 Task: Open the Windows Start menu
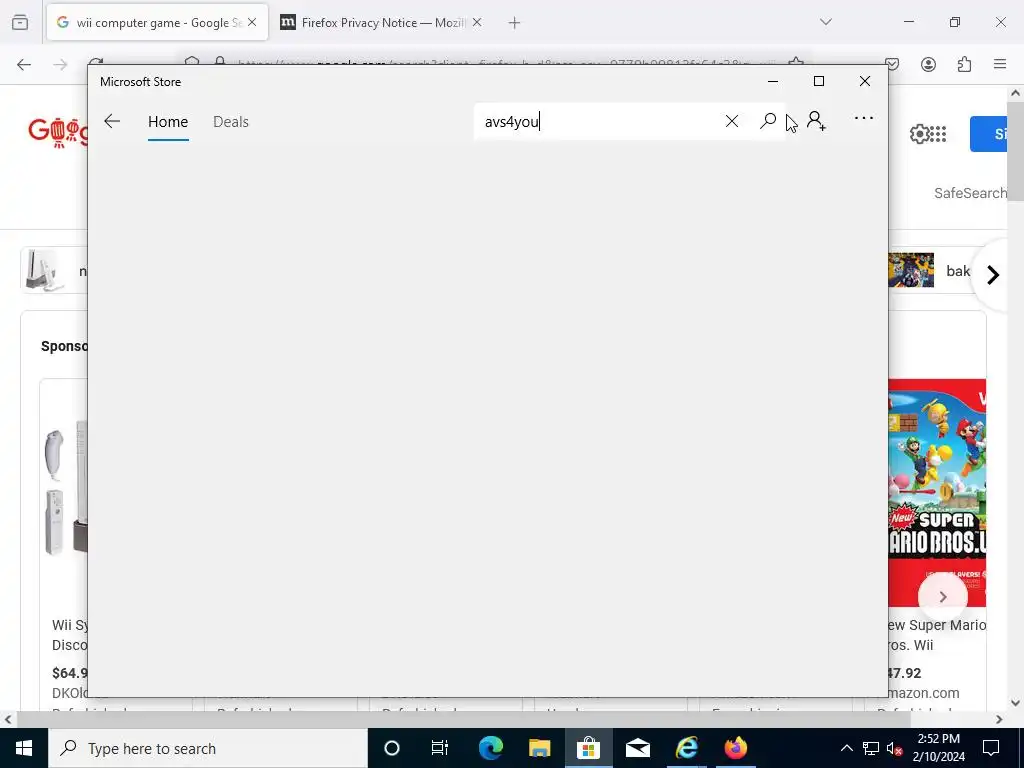click(x=24, y=748)
